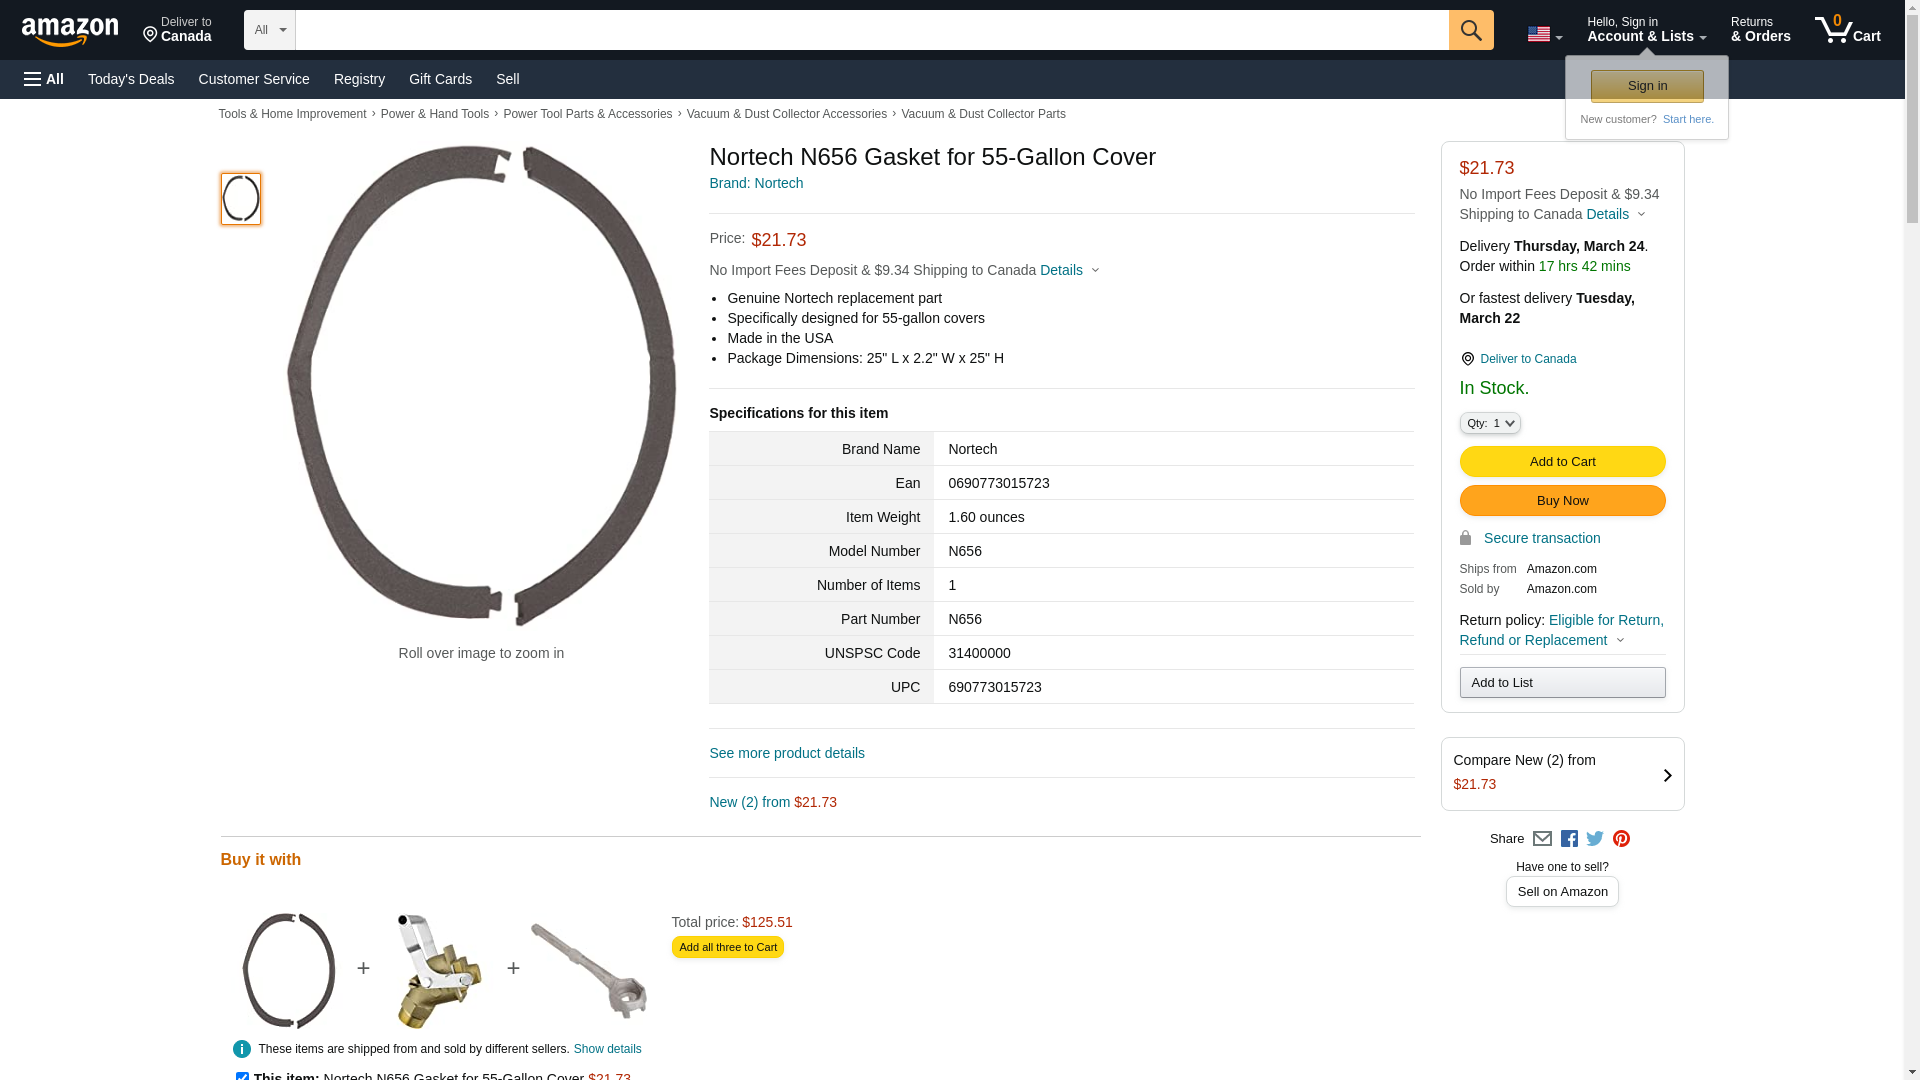Open the All hamburger menu

[44, 79]
